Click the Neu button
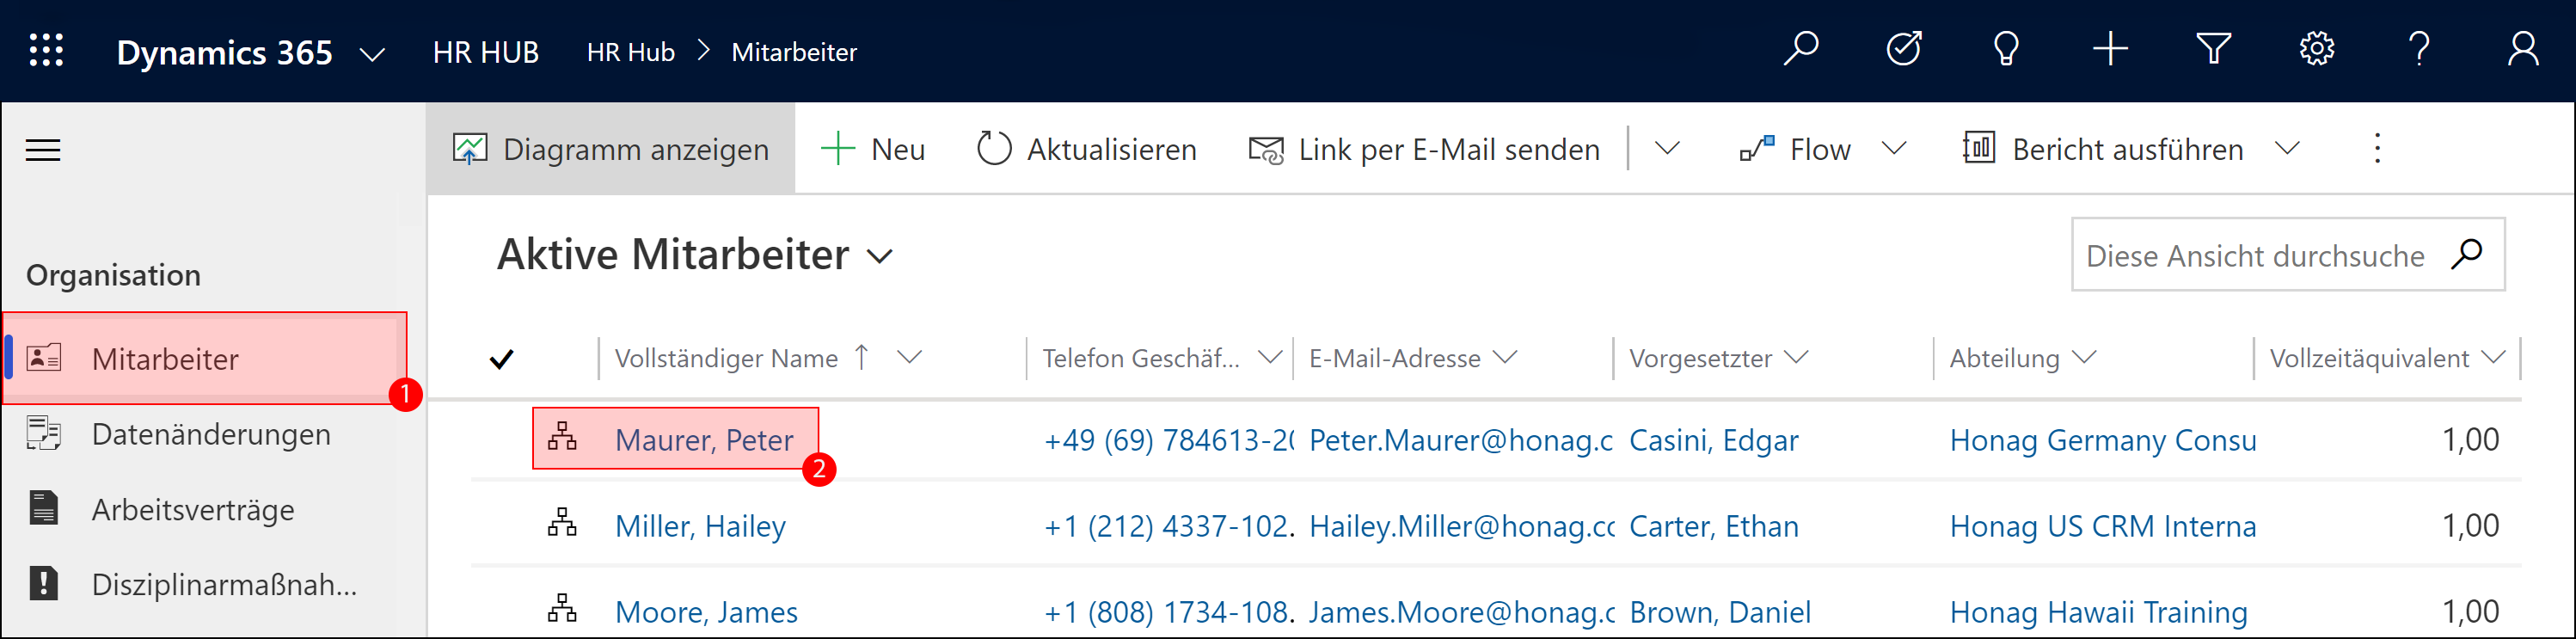Viewport: 2576px width, 639px height. 873,149
